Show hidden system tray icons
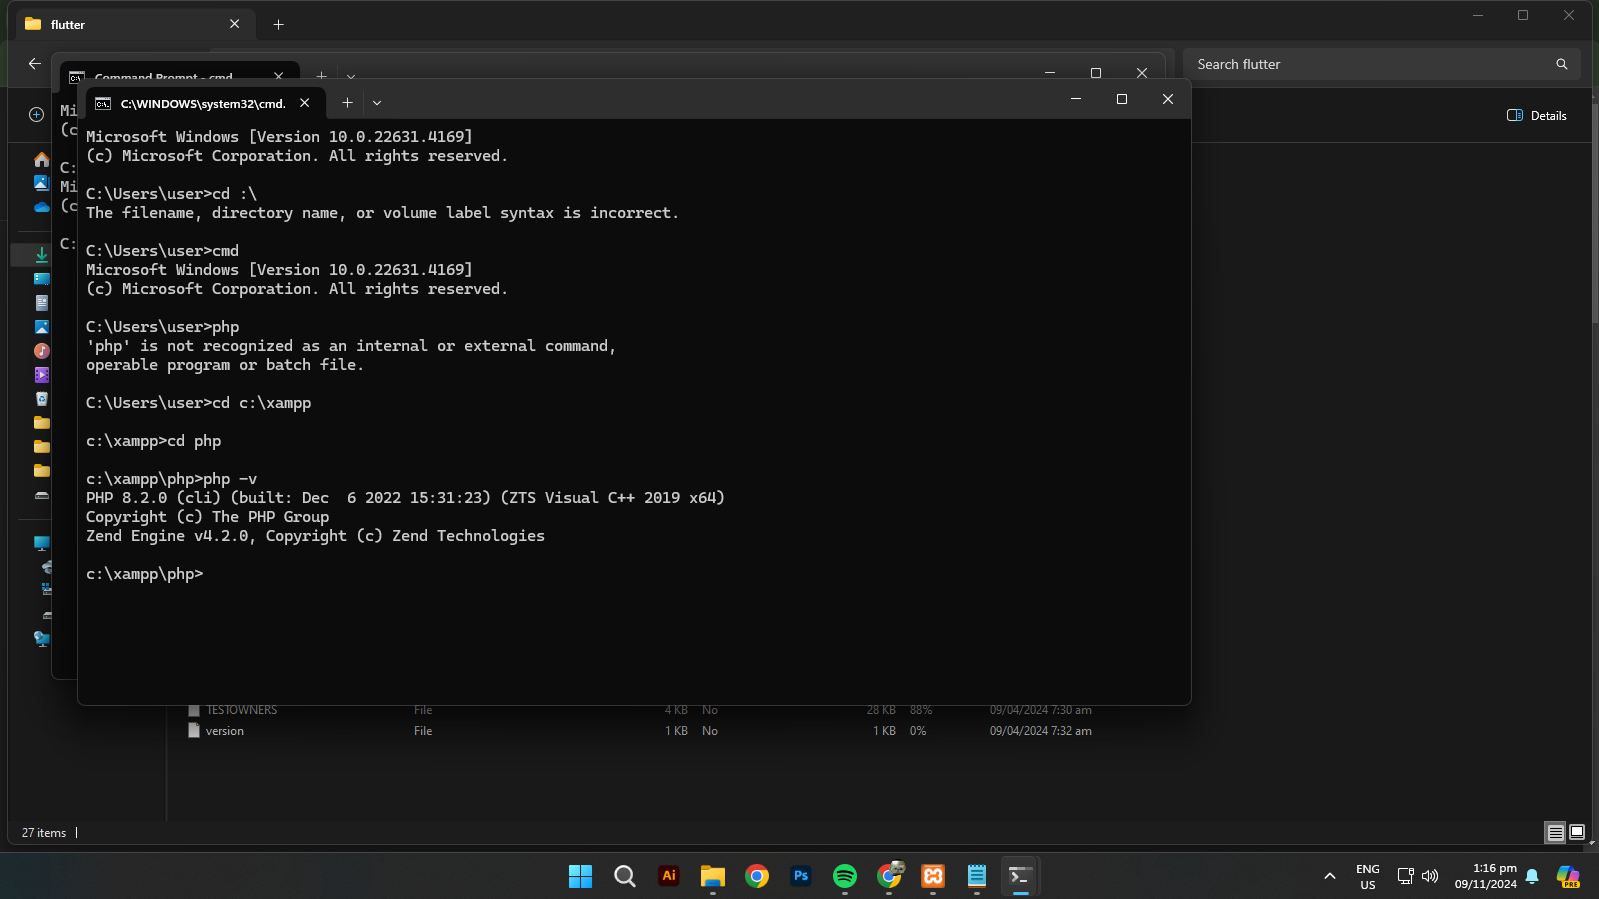 pyautogui.click(x=1330, y=876)
